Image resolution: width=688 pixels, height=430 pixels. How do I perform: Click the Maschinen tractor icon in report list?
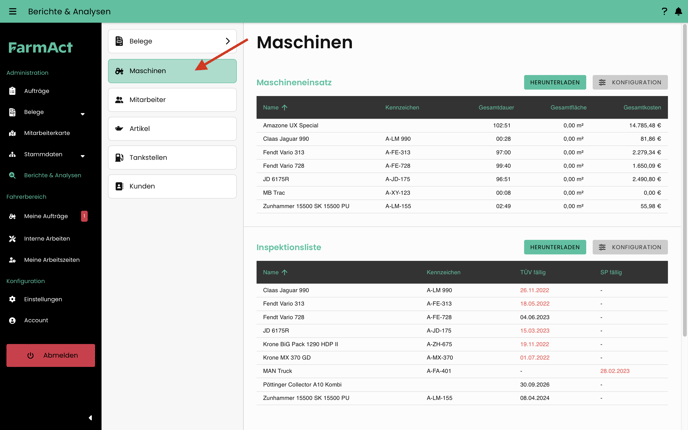point(119,71)
